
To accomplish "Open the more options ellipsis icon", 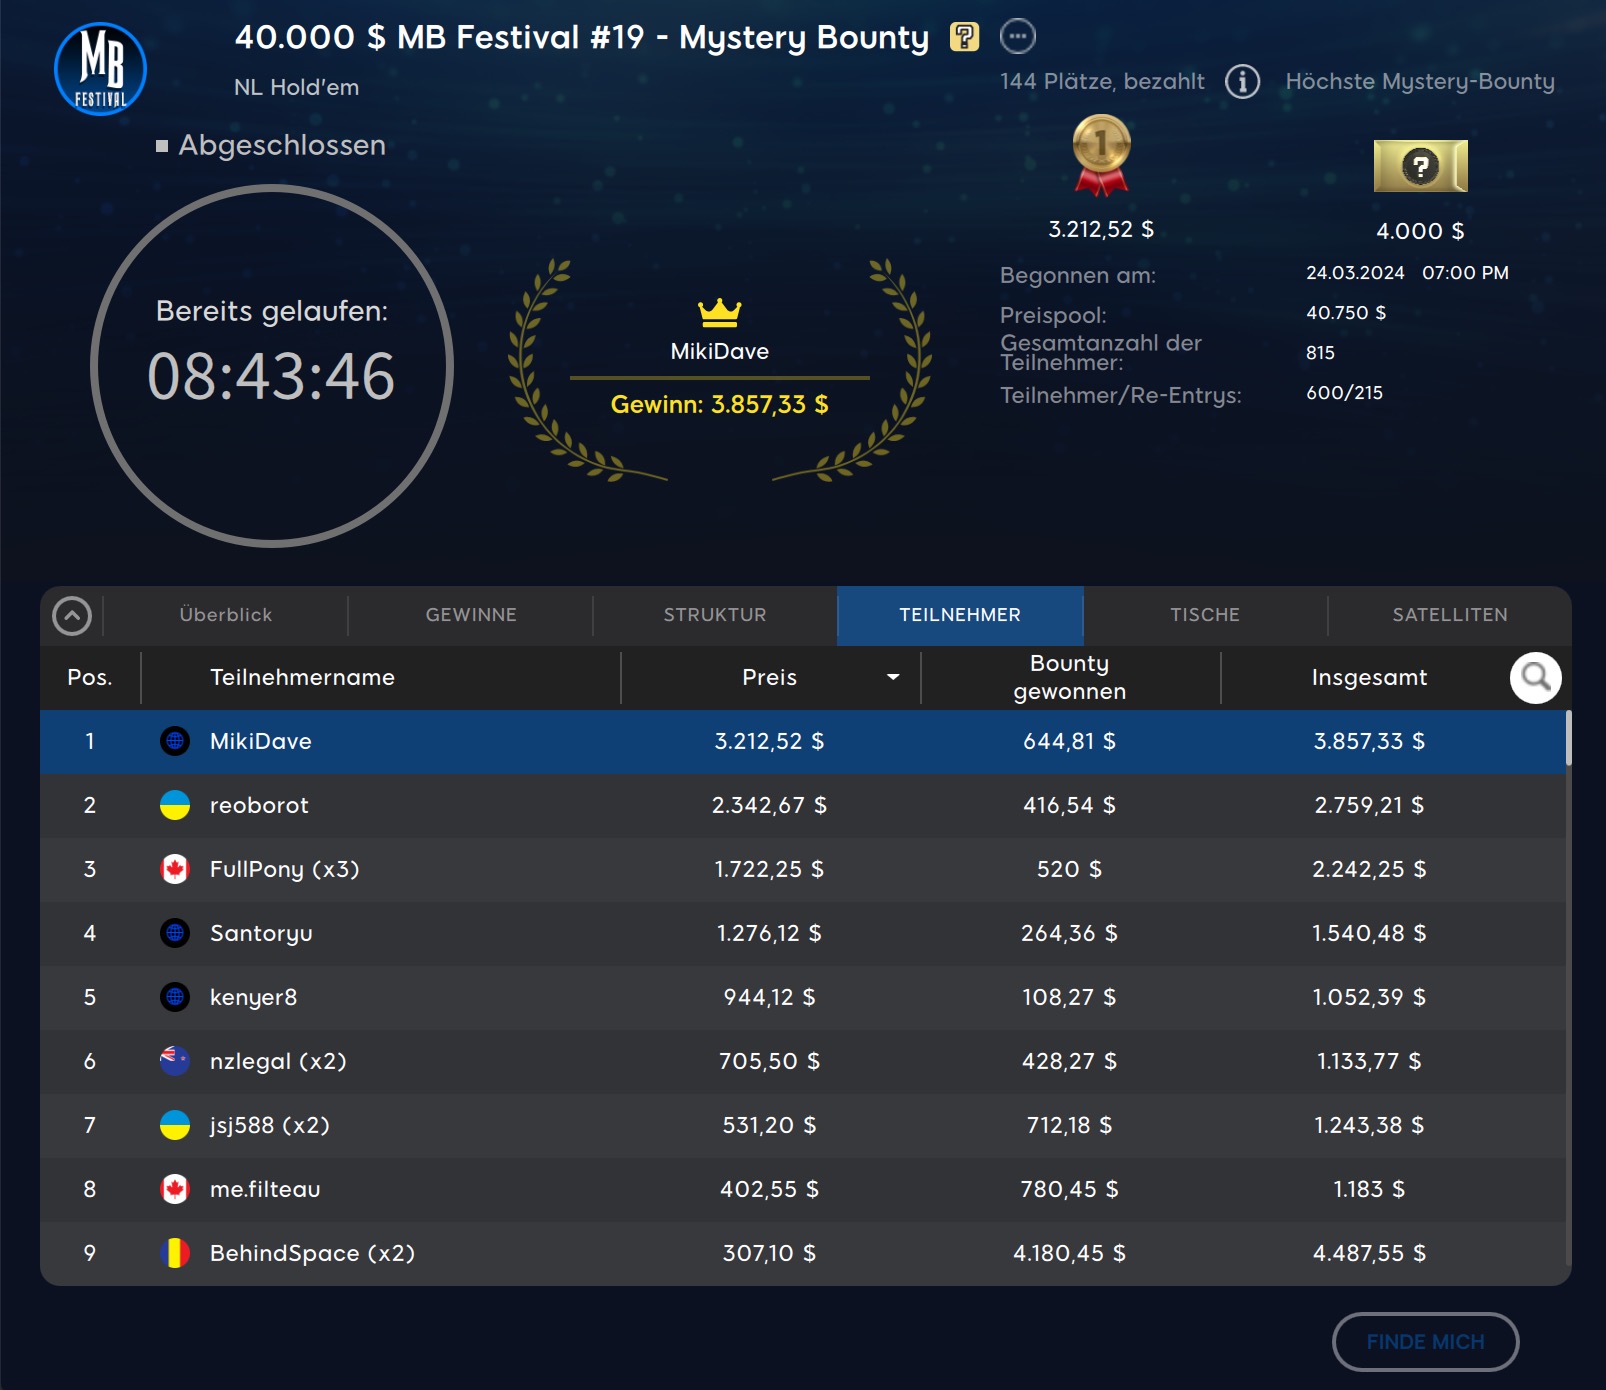I will tap(1017, 37).
